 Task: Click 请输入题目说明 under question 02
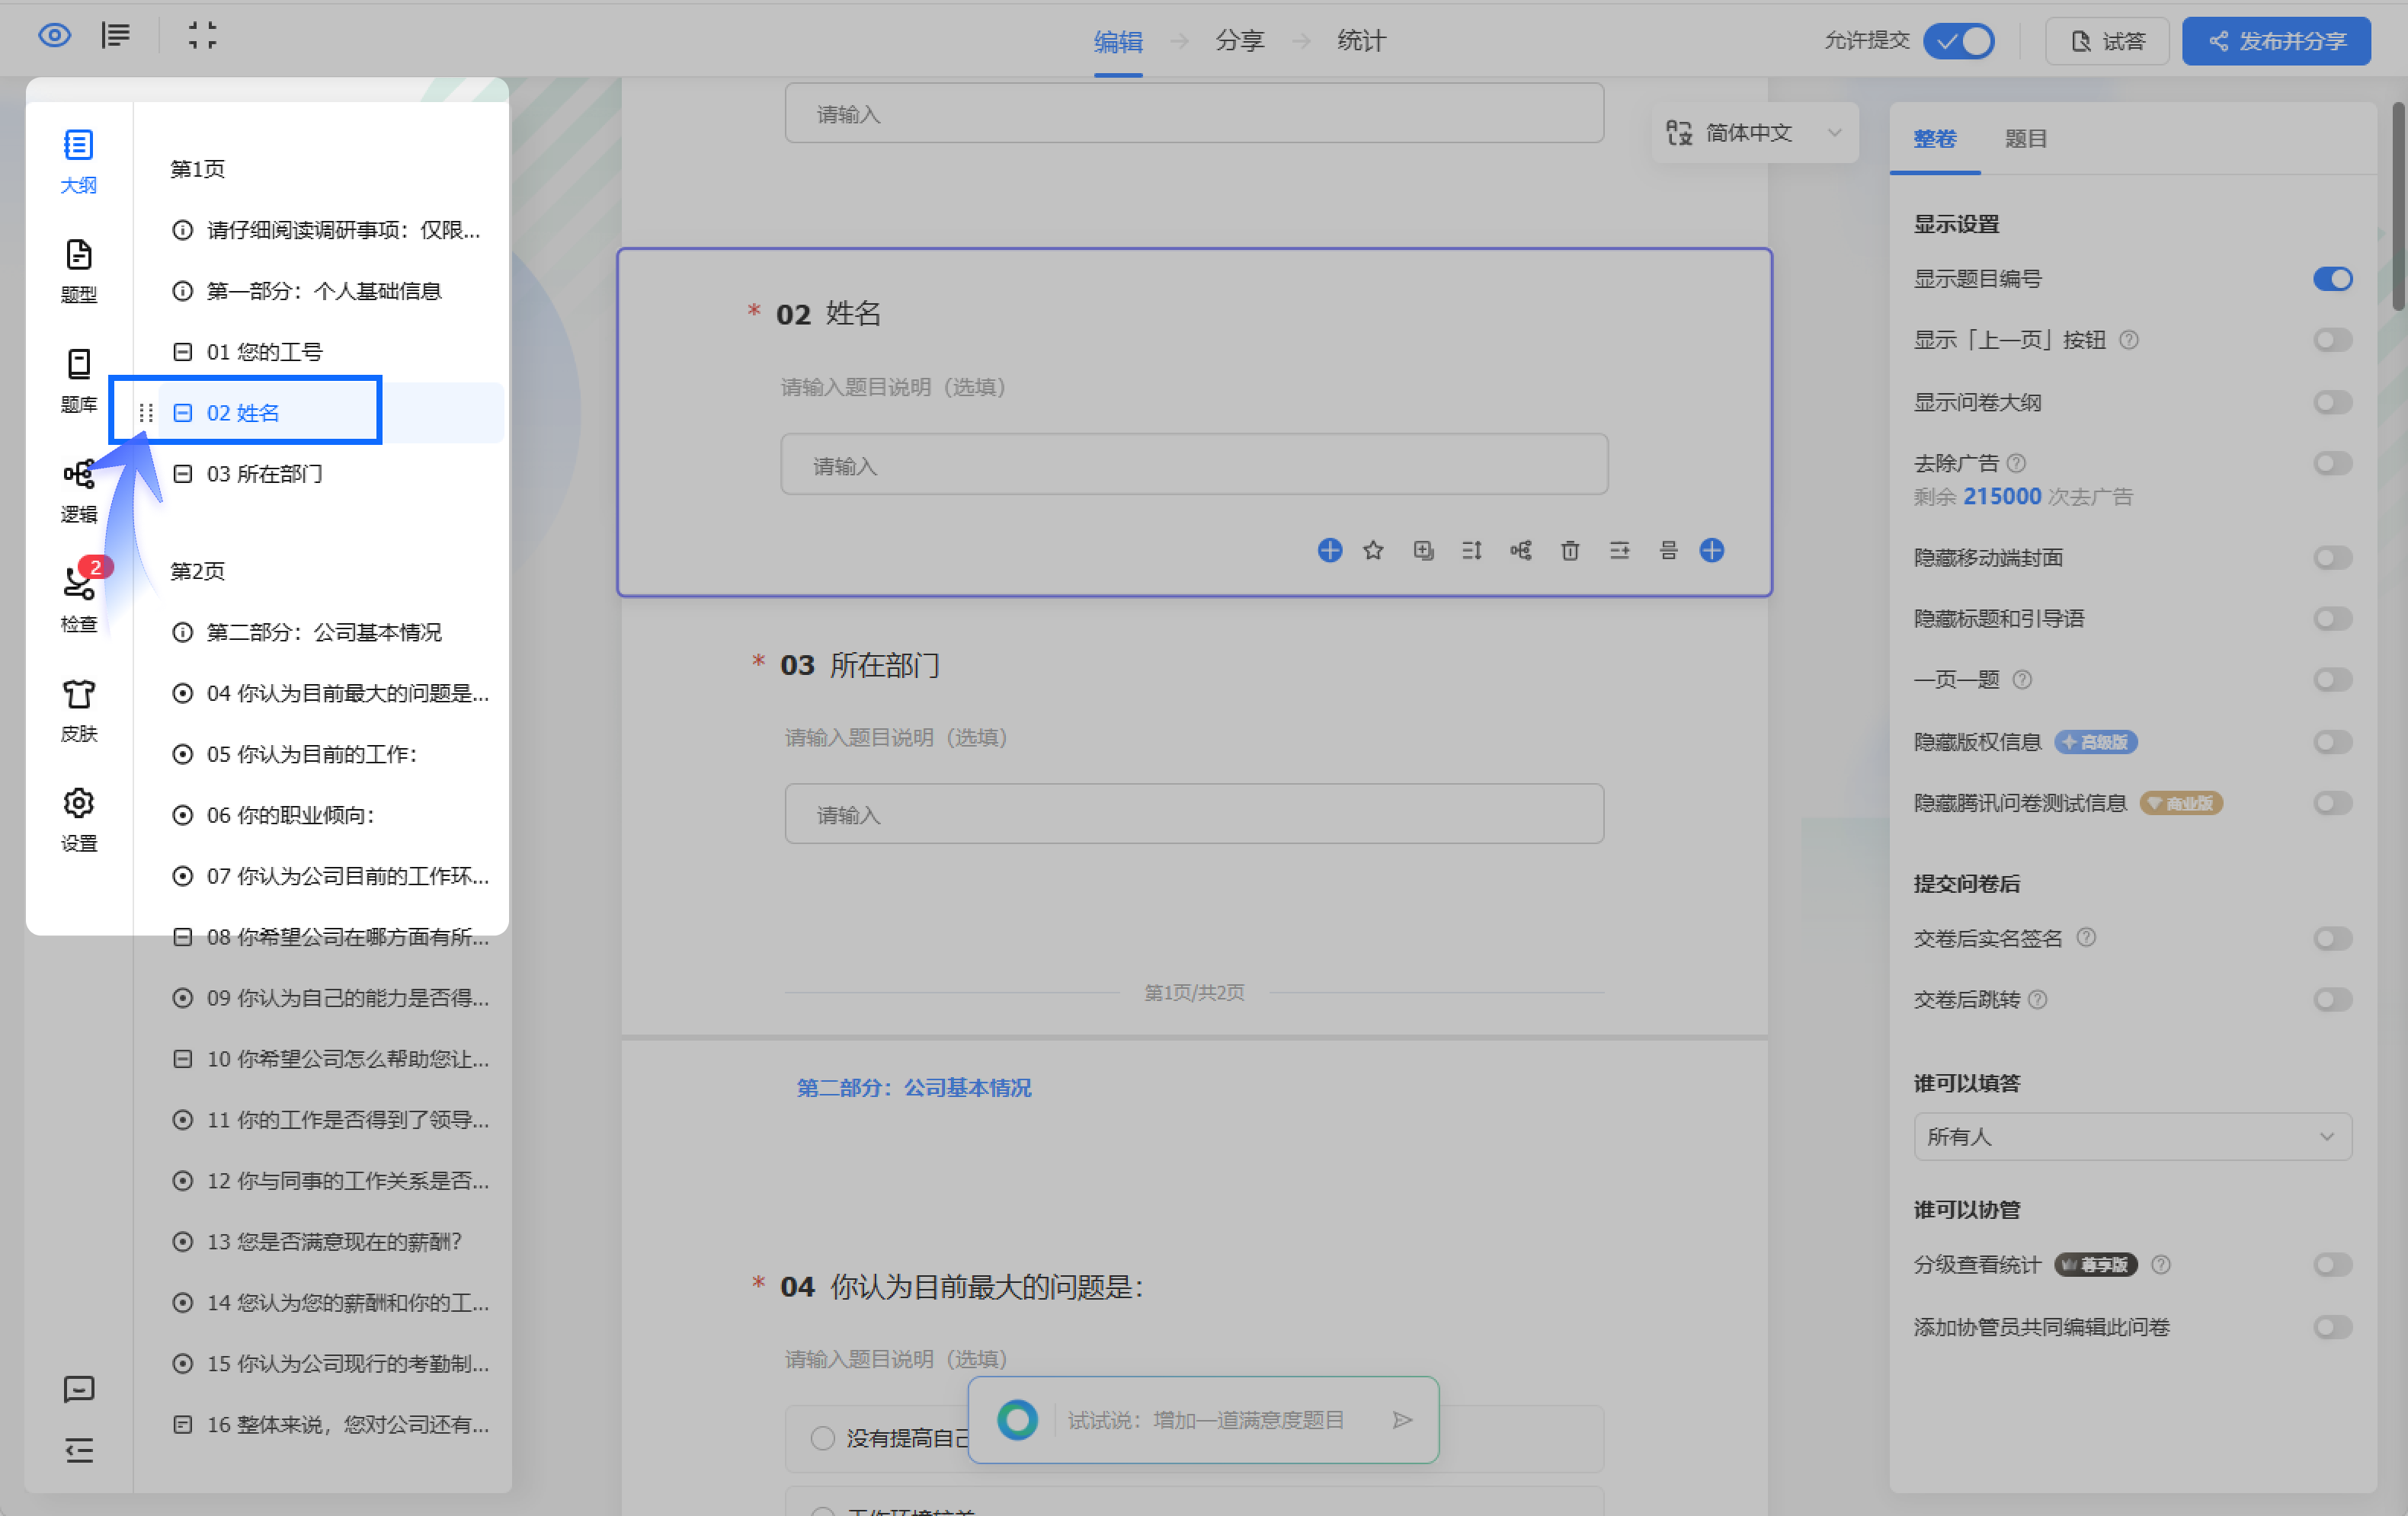tap(893, 387)
